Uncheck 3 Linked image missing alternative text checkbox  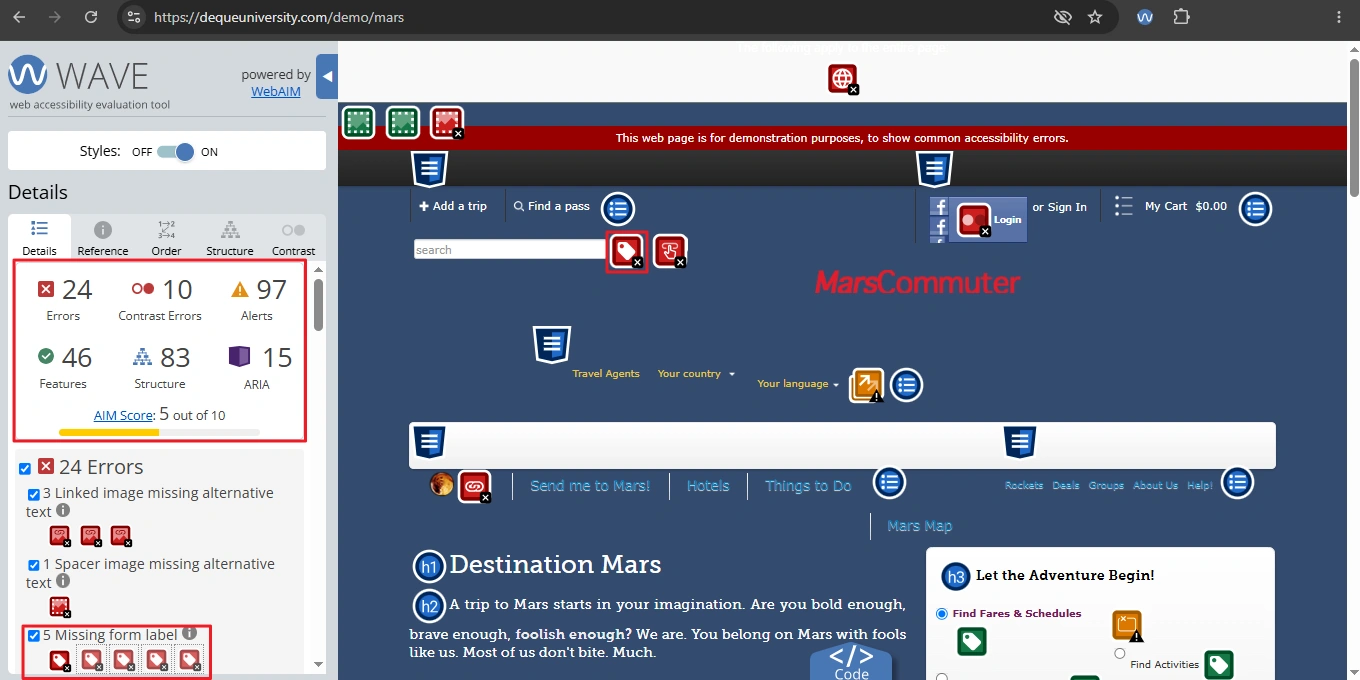34,494
